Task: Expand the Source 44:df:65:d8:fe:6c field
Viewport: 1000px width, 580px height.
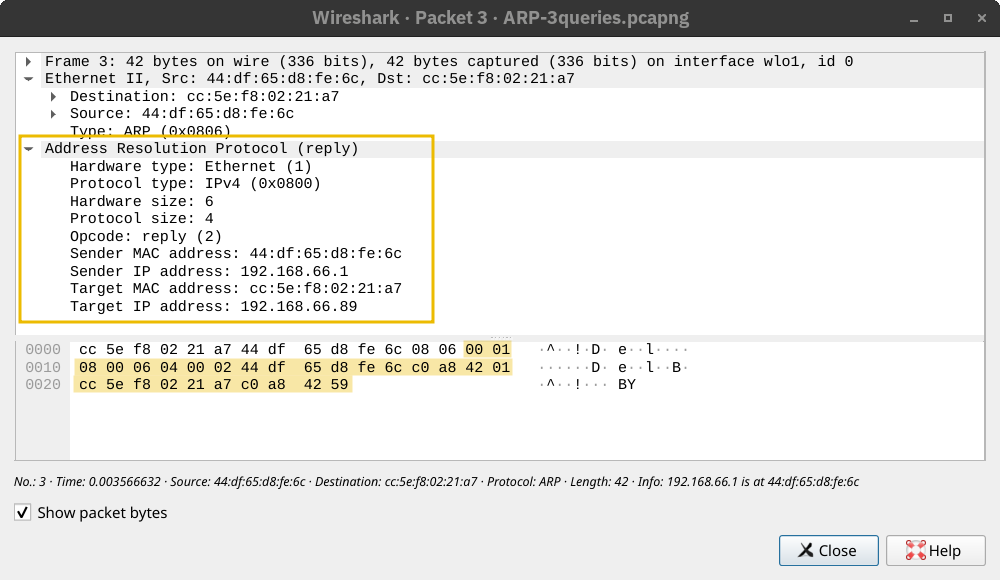Action: tap(54, 114)
